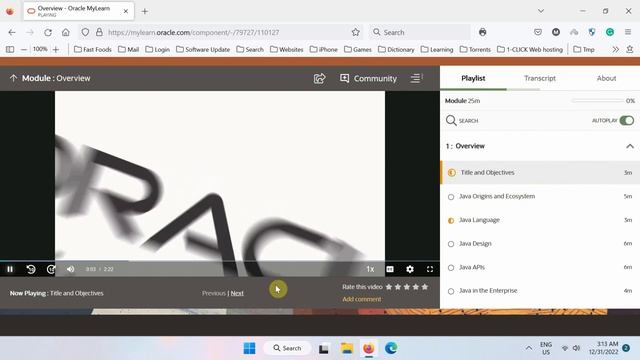Open the print icon in toolbar
This screenshot has height=360, width=640.
point(482,32)
